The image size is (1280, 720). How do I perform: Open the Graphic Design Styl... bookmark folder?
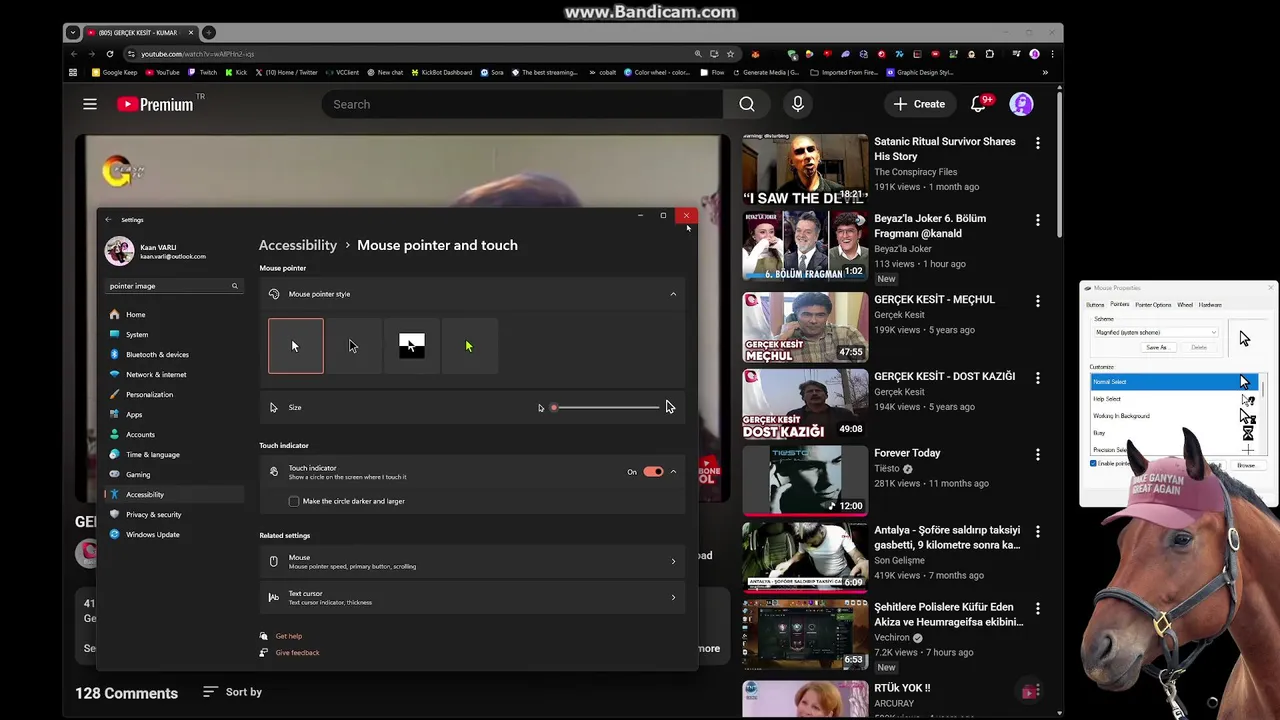click(919, 72)
